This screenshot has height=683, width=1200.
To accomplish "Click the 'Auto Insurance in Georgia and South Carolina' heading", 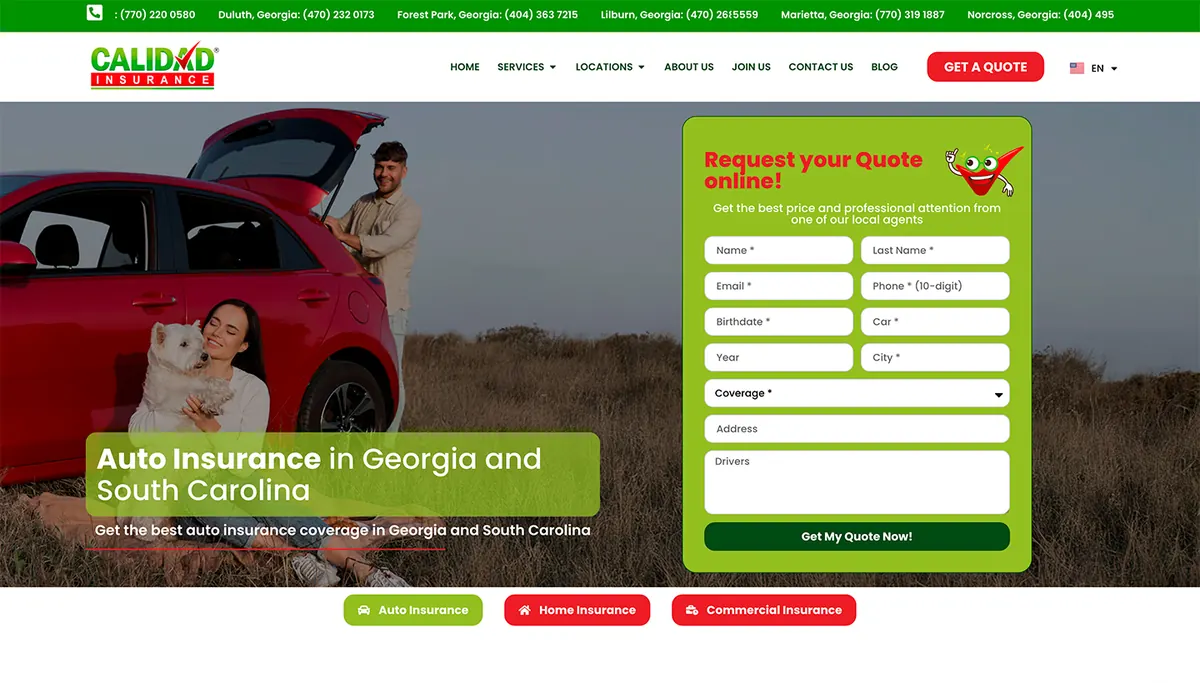I will pos(319,474).
